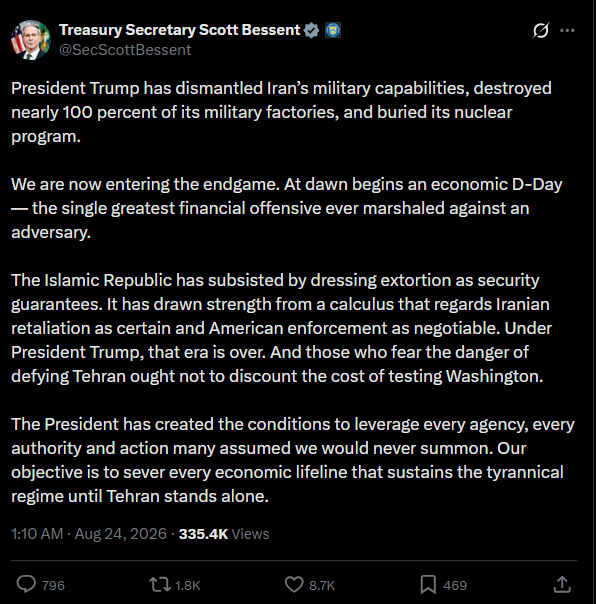Click the paragraph starting "We are now entering"
This screenshot has width=596, height=604.
tap(287, 208)
